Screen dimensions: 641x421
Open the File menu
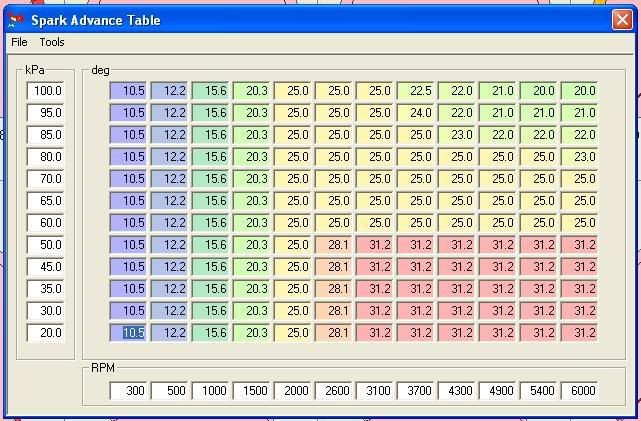pyautogui.click(x=19, y=42)
